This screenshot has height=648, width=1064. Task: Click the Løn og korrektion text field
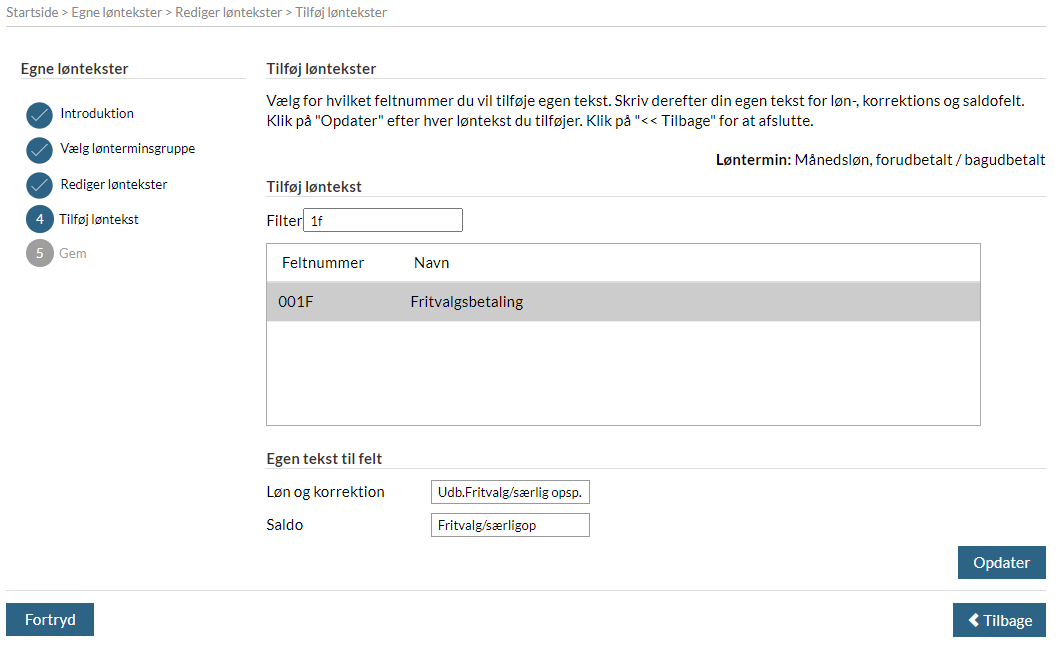(x=510, y=492)
